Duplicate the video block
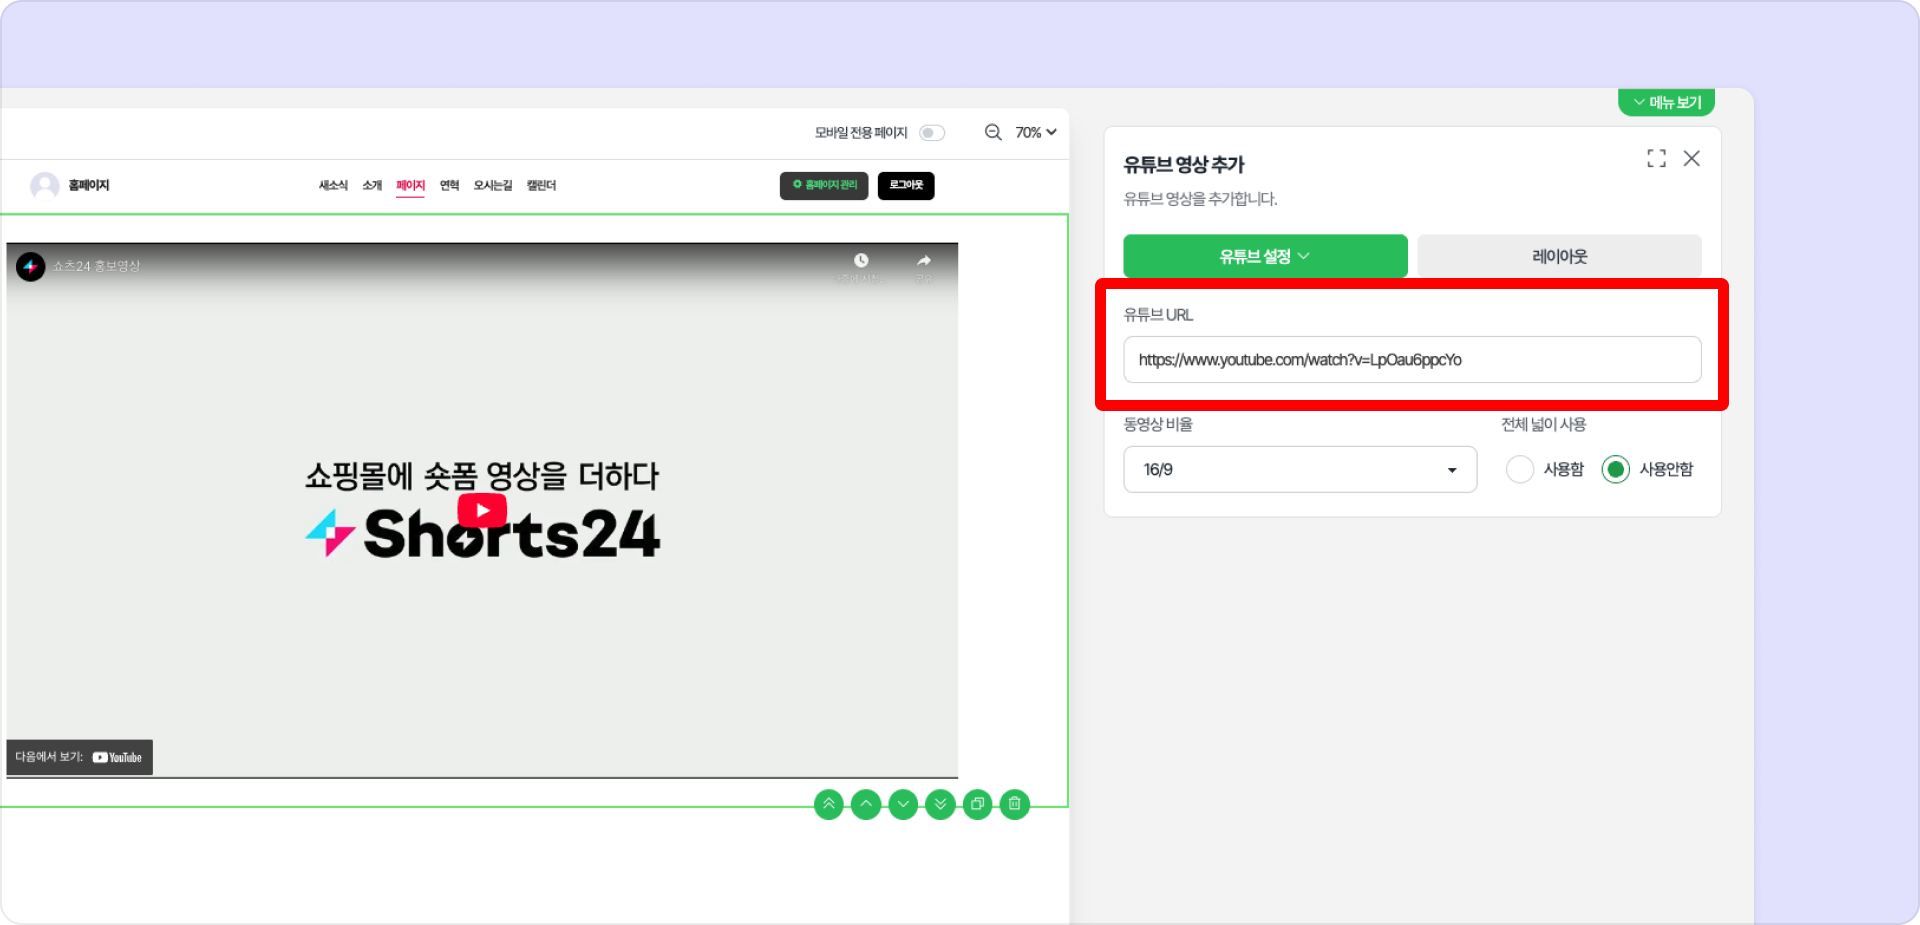 click(977, 804)
